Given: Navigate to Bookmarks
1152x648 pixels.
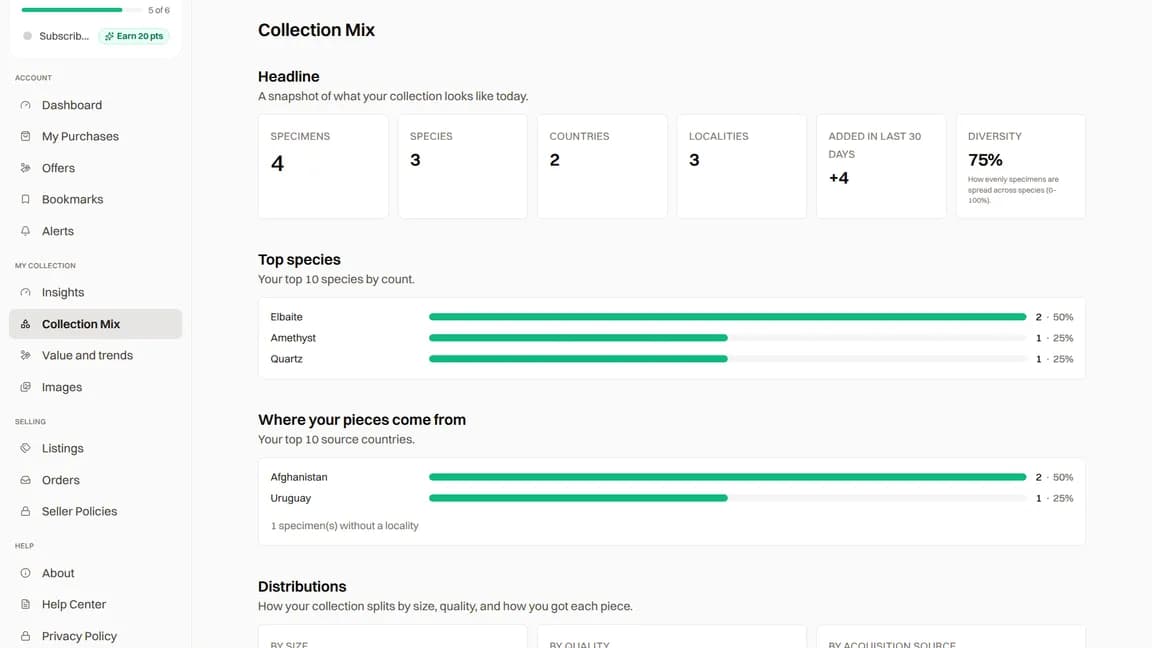Looking at the screenshot, I should click(96, 199).
